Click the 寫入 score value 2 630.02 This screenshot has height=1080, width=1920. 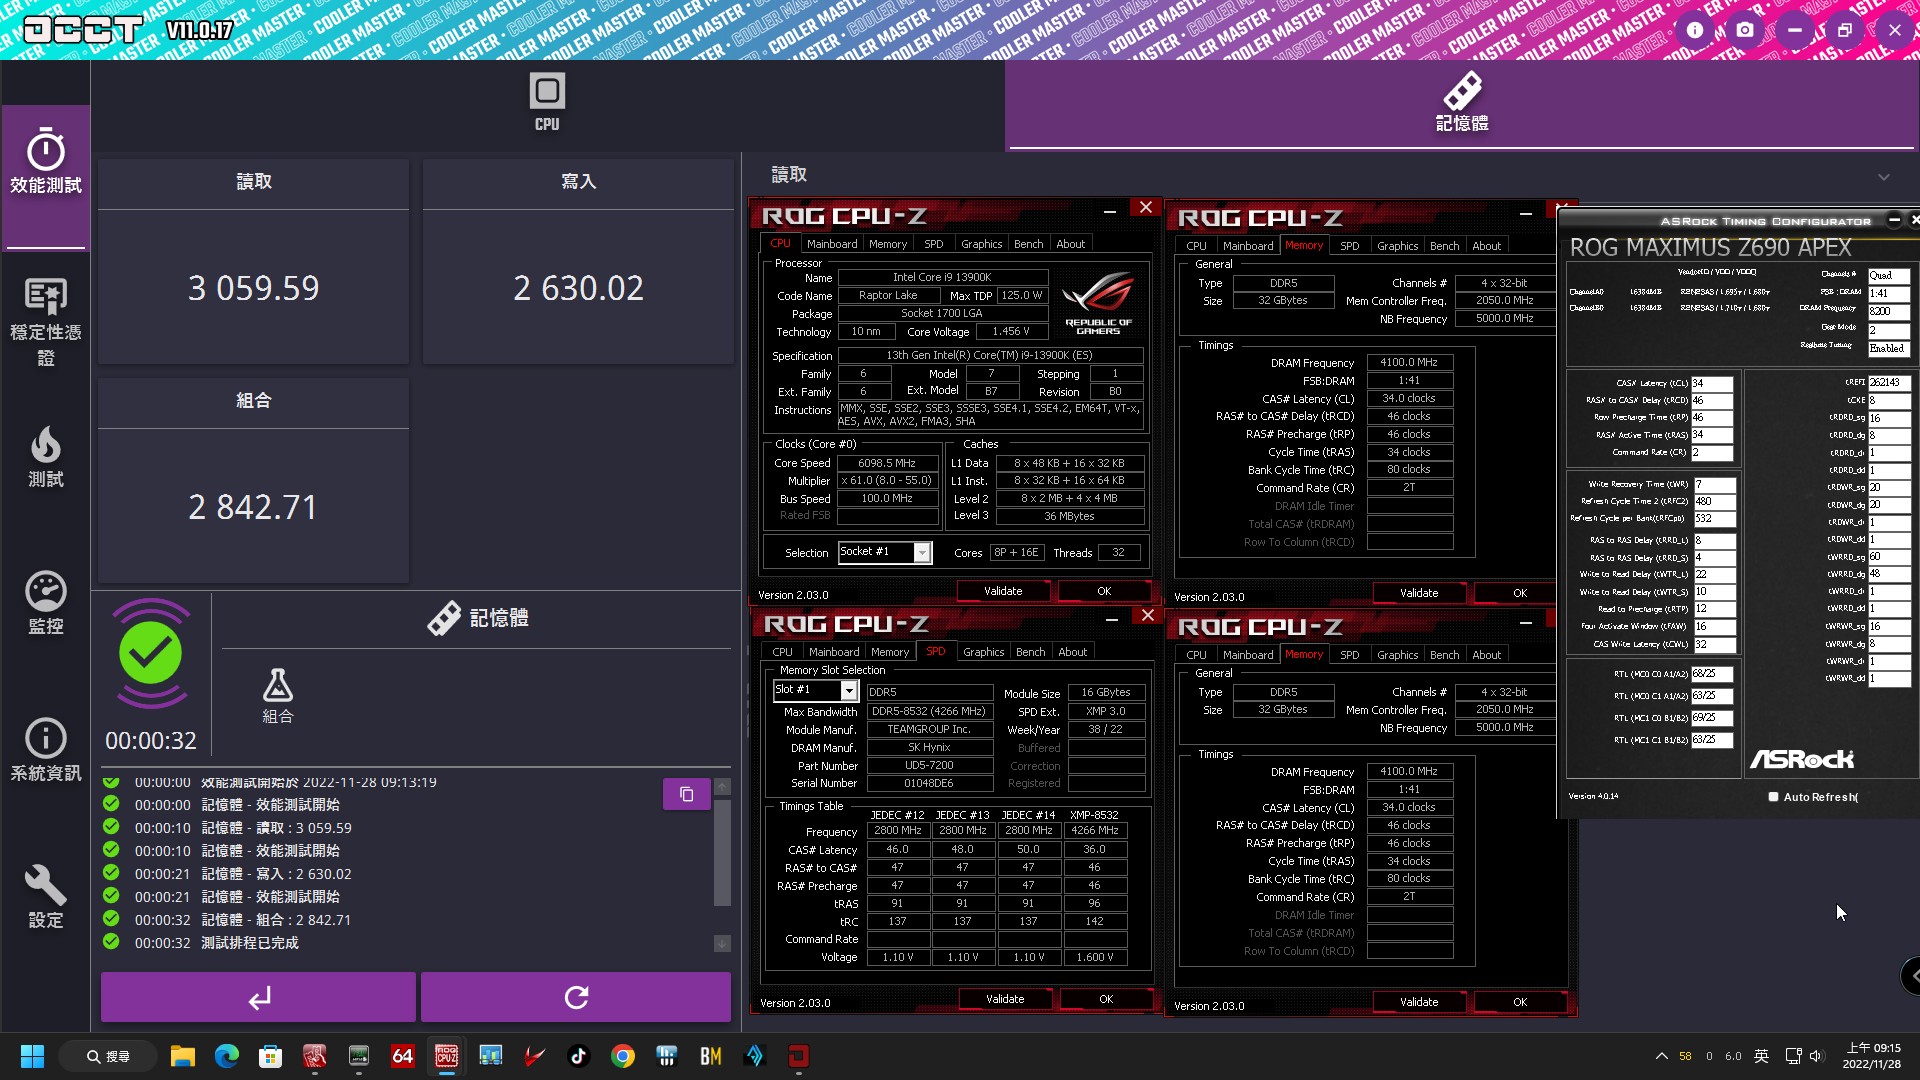coord(578,288)
